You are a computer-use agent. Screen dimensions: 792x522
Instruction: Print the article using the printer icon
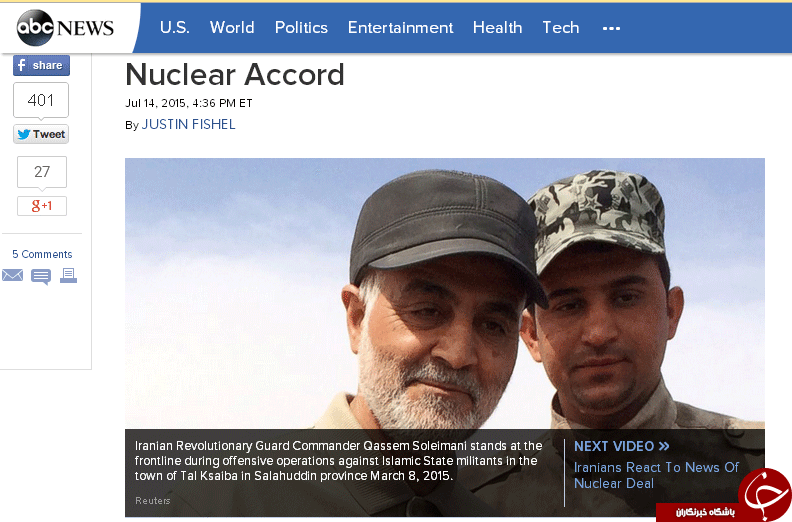coord(68,276)
